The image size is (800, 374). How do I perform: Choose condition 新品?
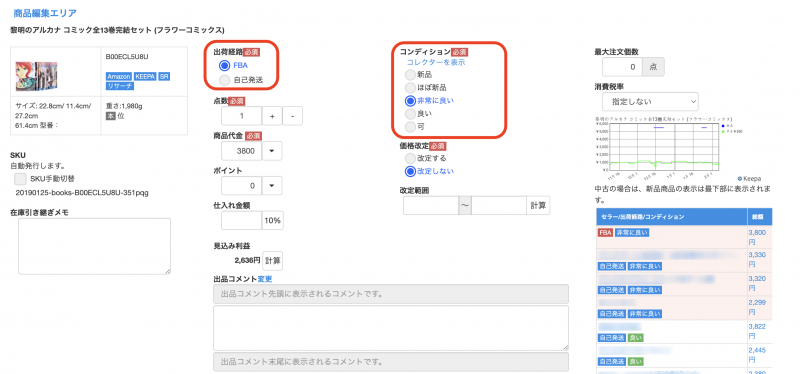pyautogui.click(x=410, y=74)
